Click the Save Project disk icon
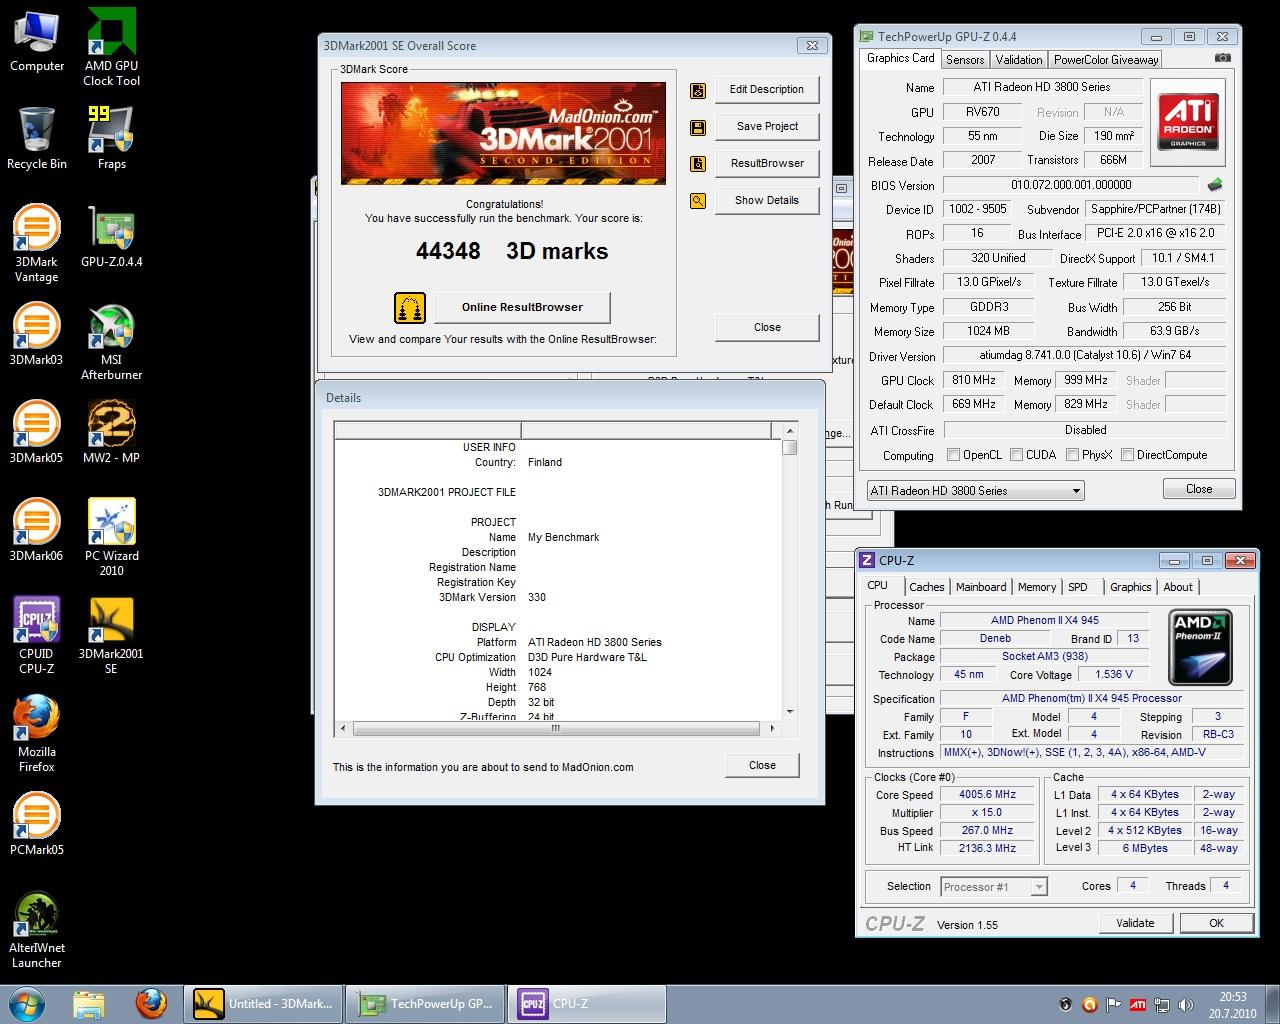This screenshot has height=1024, width=1280. coord(698,127)
